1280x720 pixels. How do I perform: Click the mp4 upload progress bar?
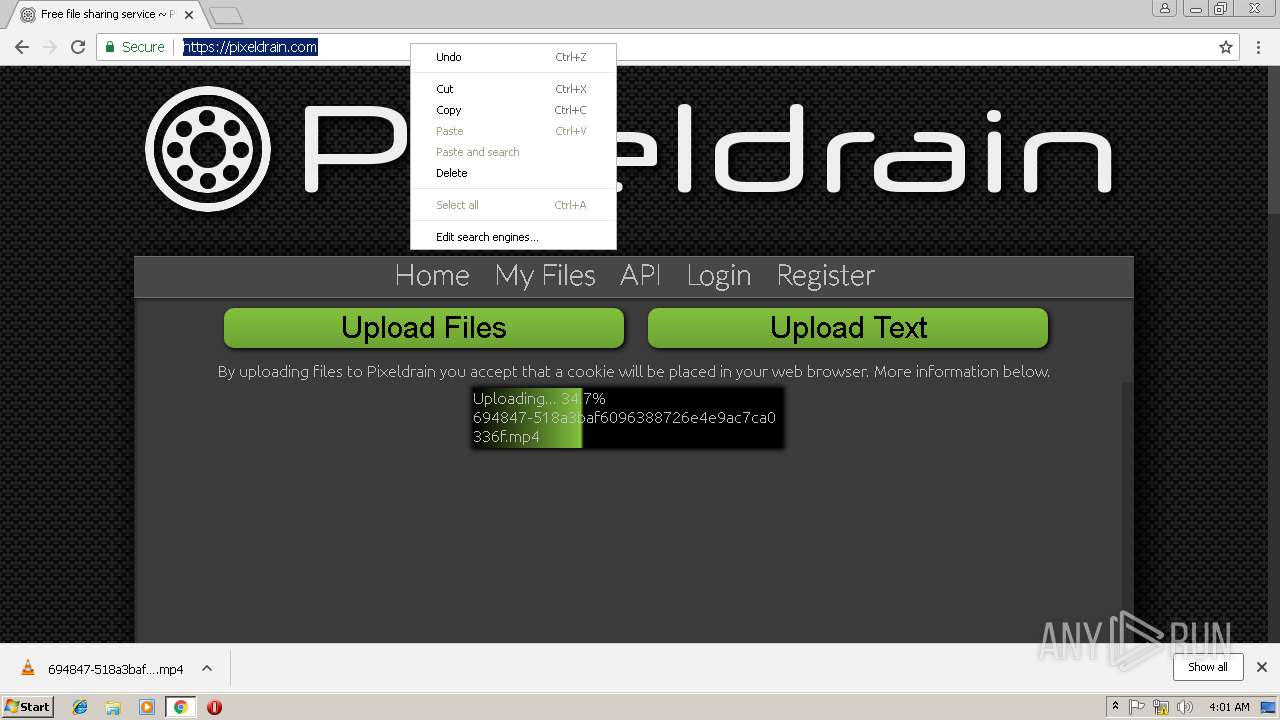[627, 418]
